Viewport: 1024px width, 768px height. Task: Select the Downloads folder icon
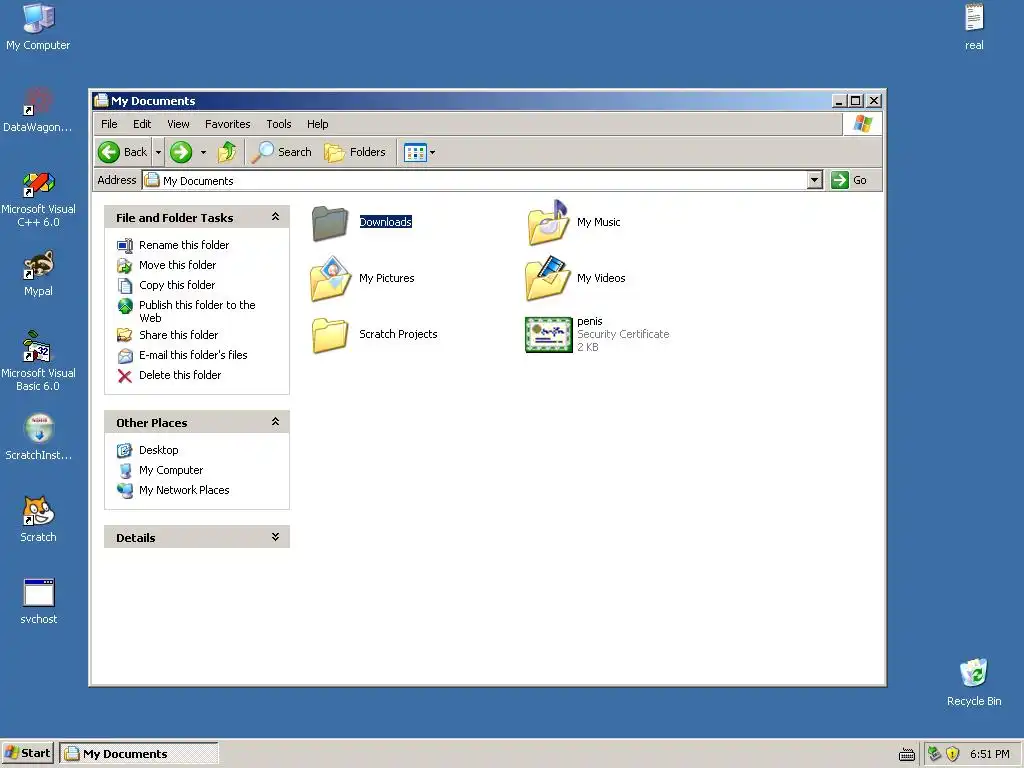coord(330,223)
